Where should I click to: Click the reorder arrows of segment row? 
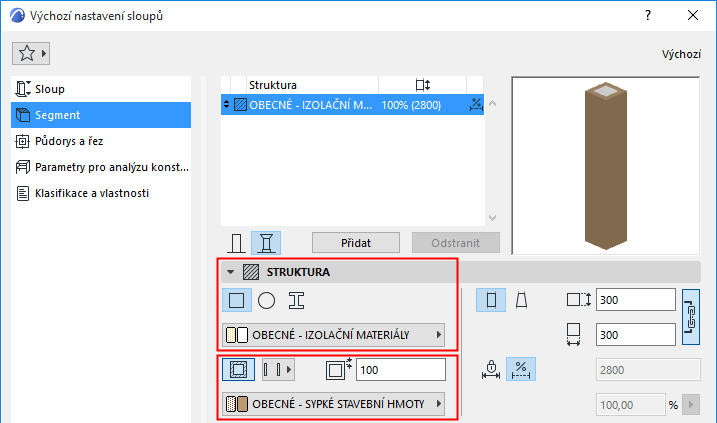click(226, 105)
